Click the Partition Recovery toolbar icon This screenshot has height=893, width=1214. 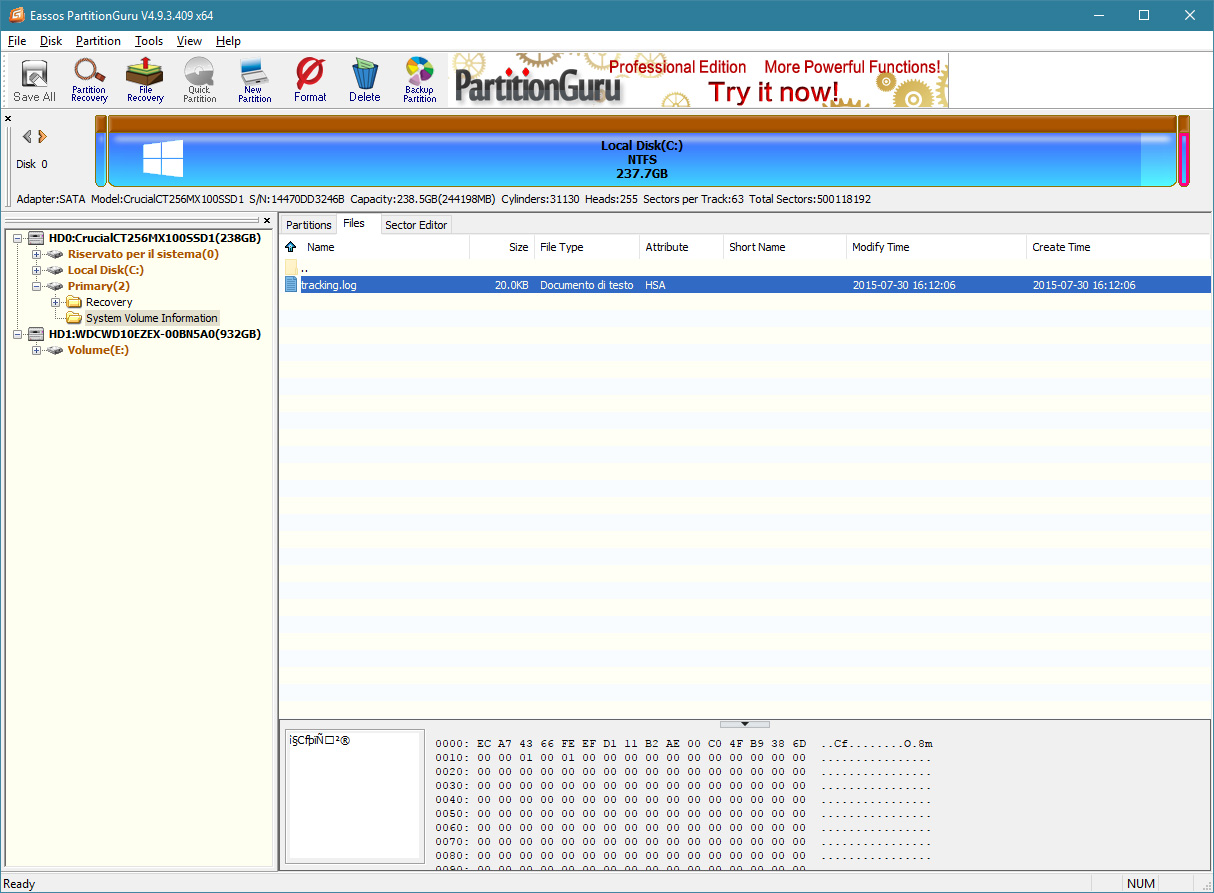pos(89,80)
